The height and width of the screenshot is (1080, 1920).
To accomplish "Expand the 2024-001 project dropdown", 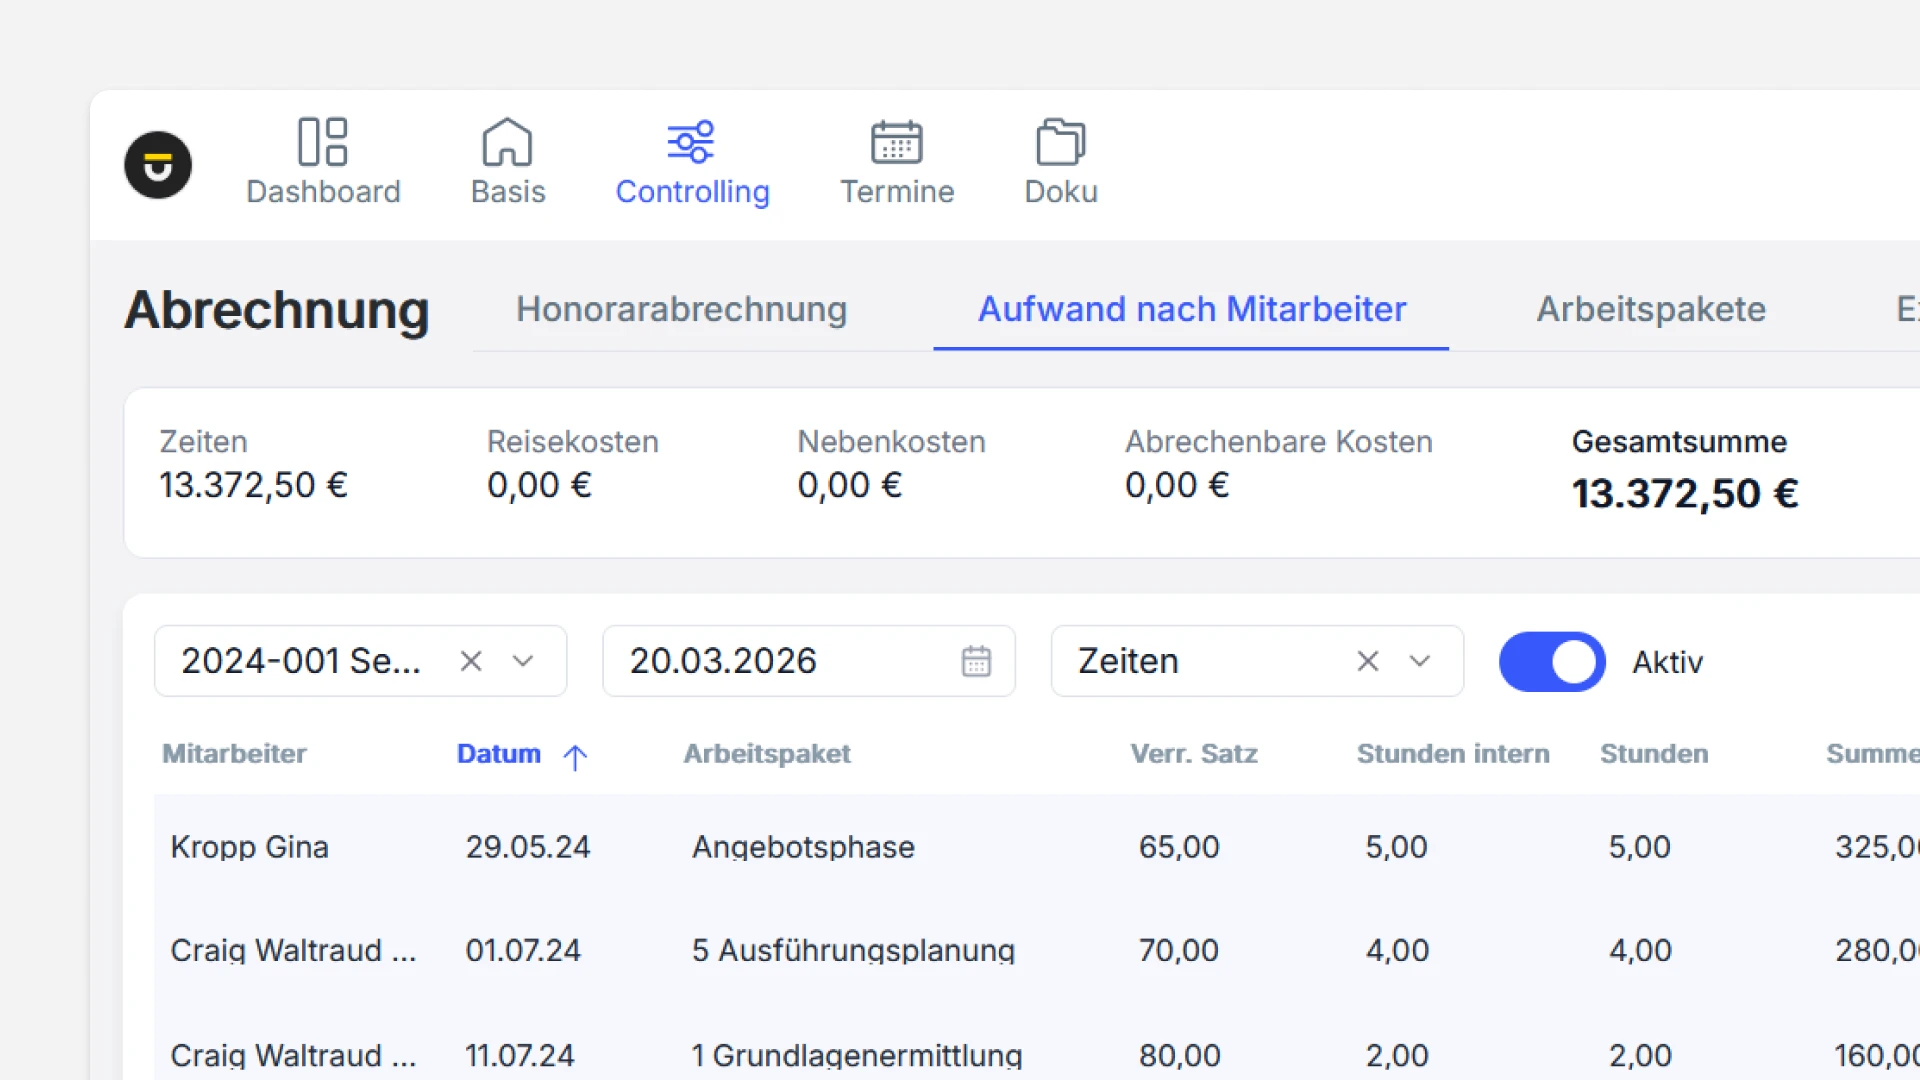I will point(523,661).
